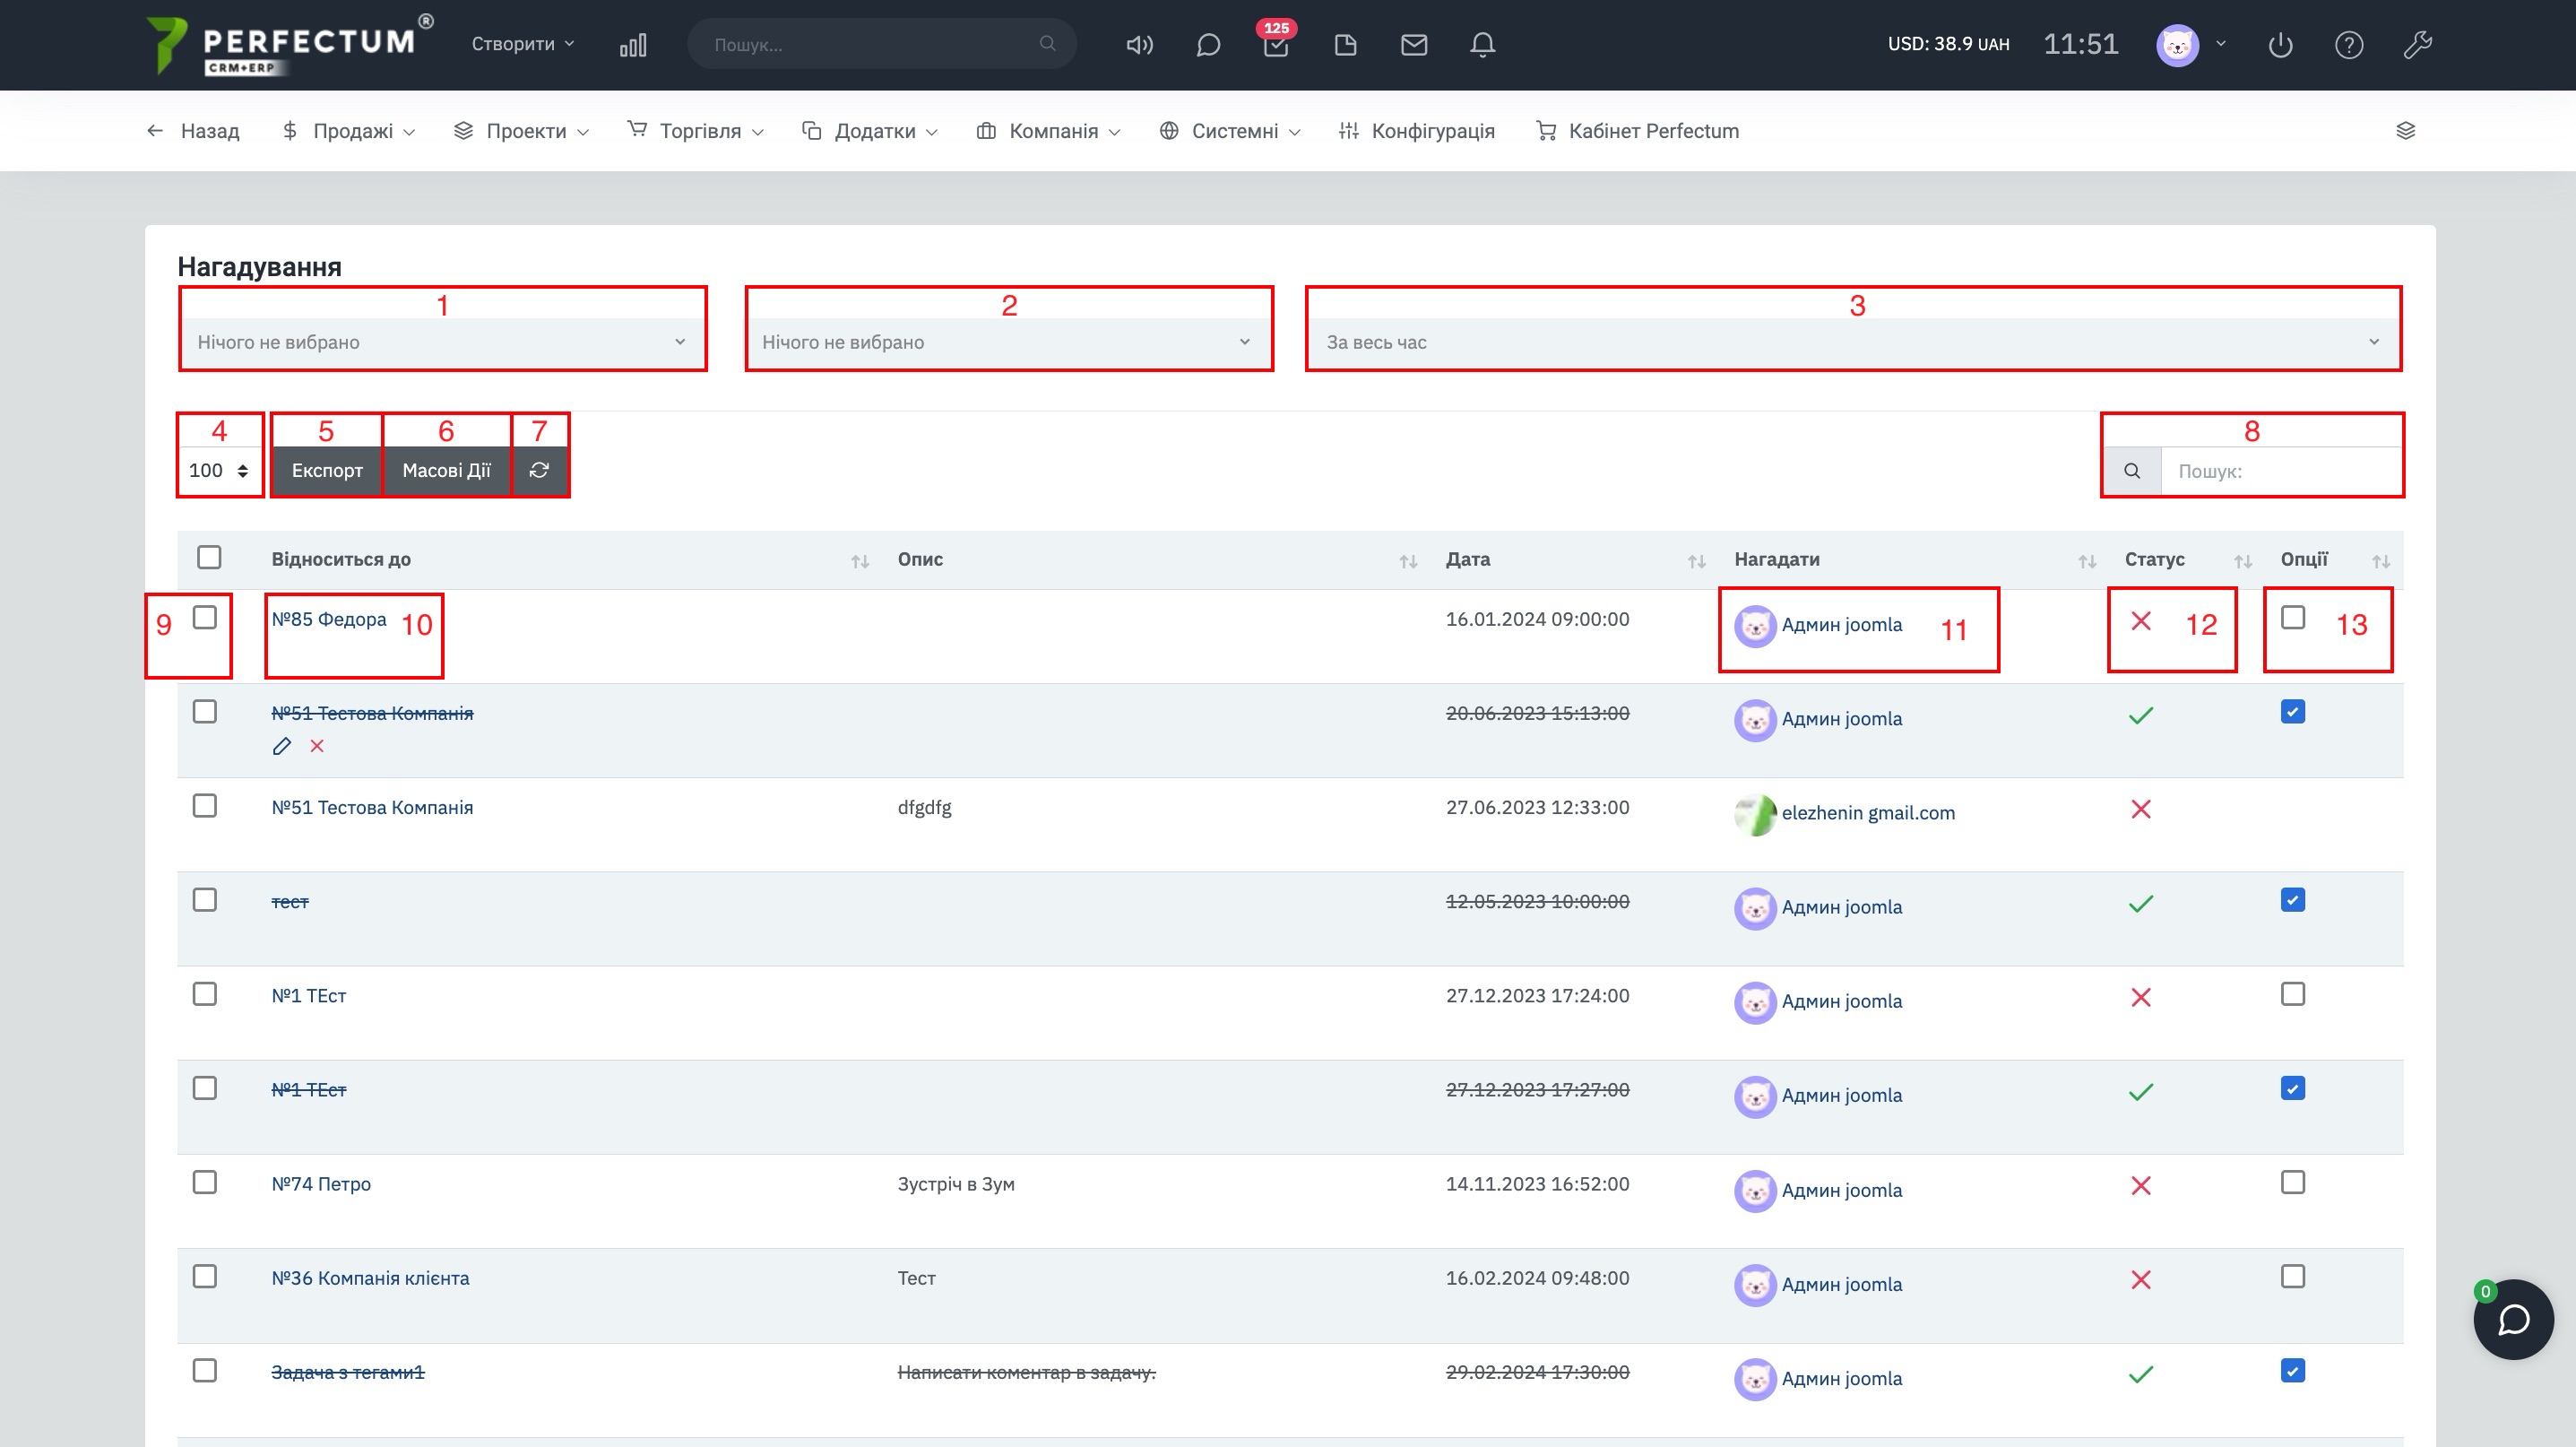This screenshot has width=2576, height=1447.
Task: Expand the За весь час period dropdown
Action: [1852, 342]
